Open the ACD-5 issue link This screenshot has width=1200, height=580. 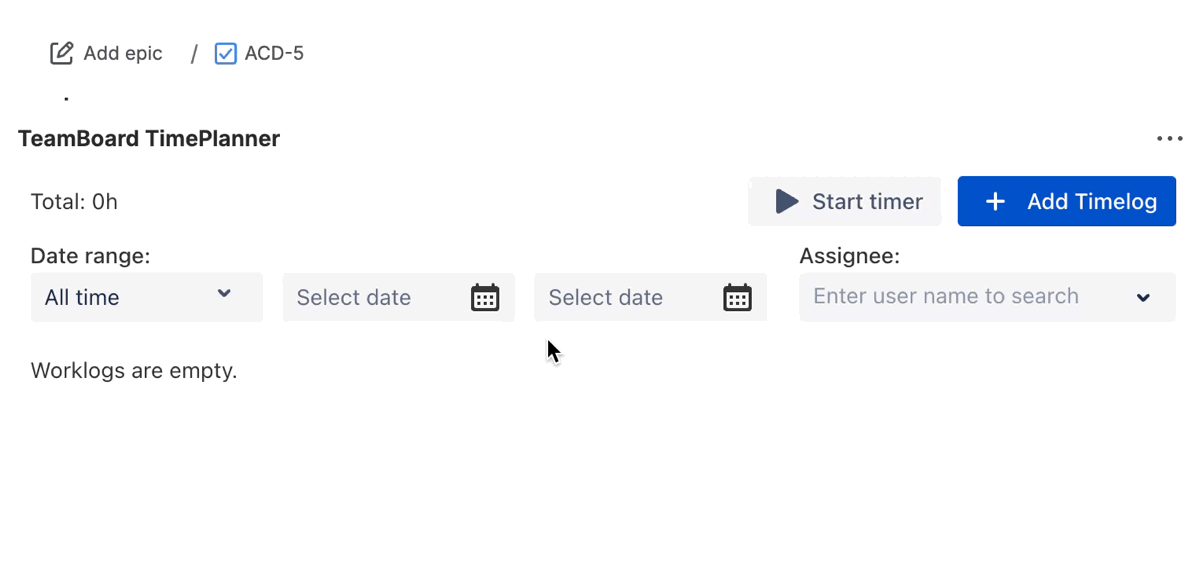tap(274, 53)
